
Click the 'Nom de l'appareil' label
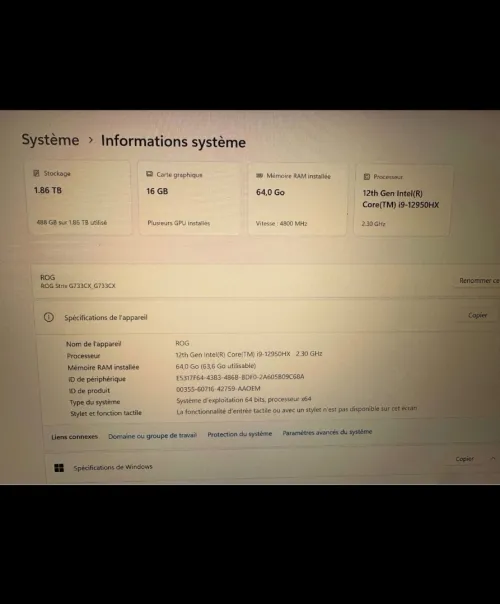[x=94, y=344]
